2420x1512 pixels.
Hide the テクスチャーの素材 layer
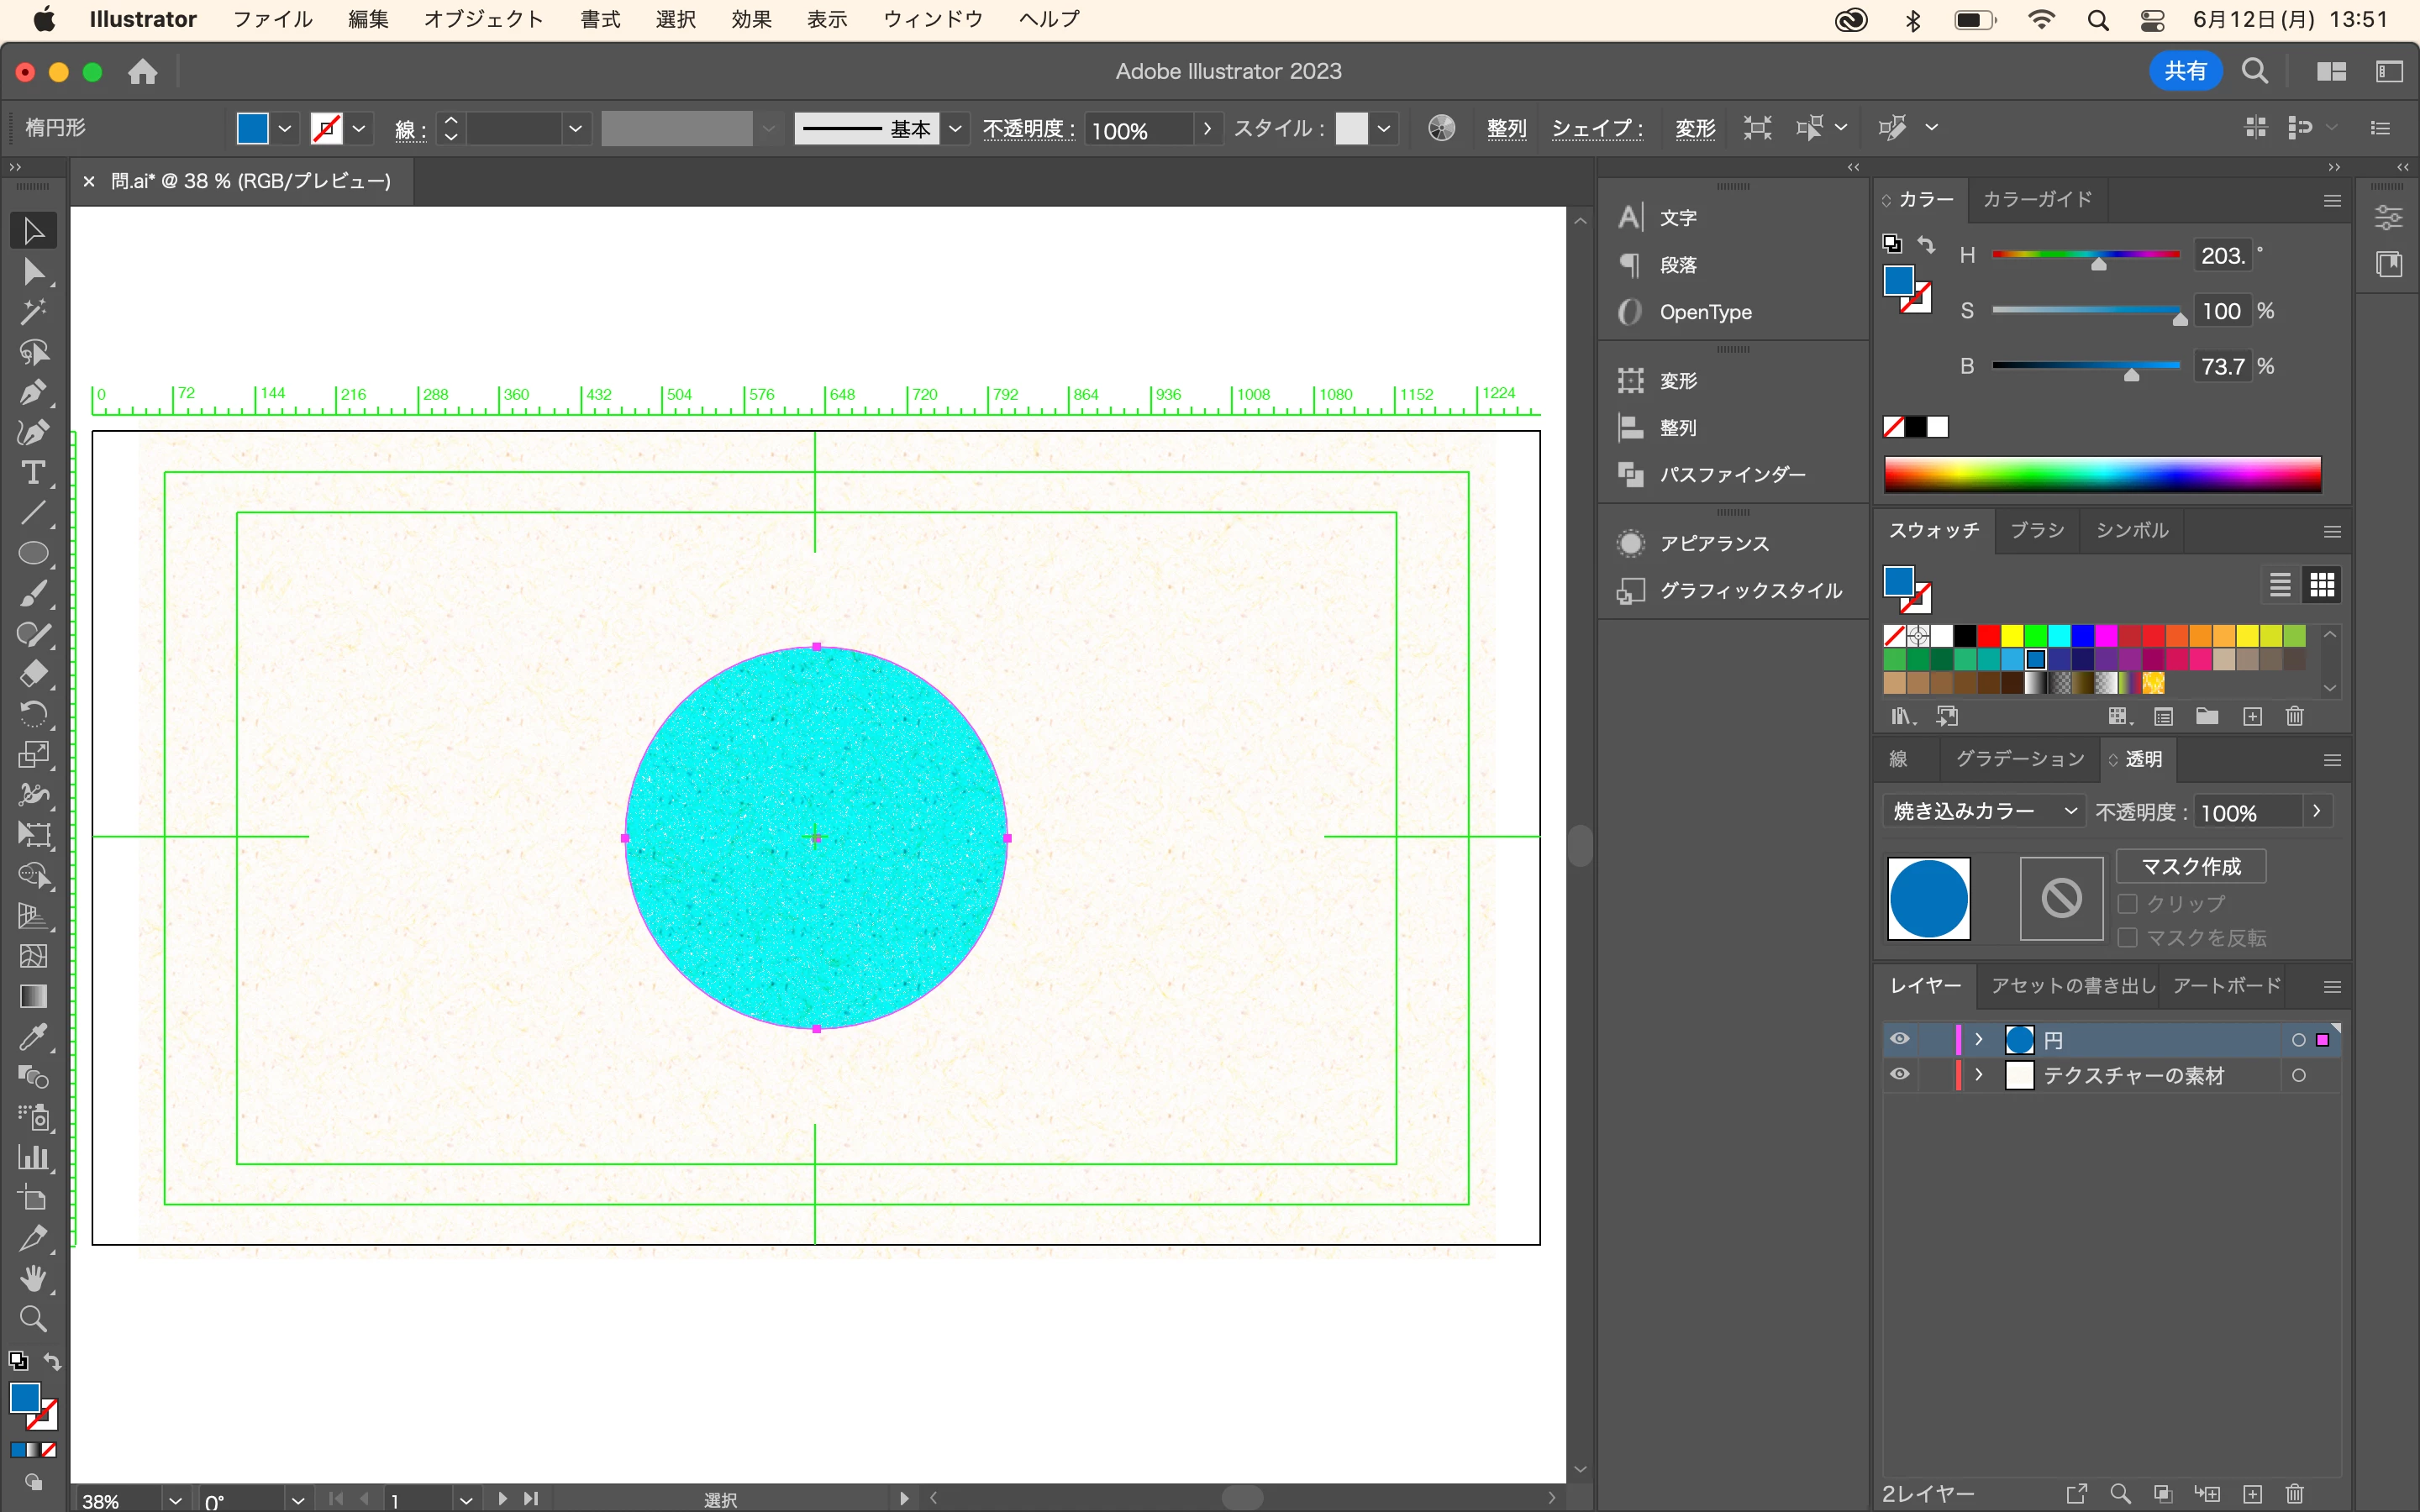[1899, 1075]
